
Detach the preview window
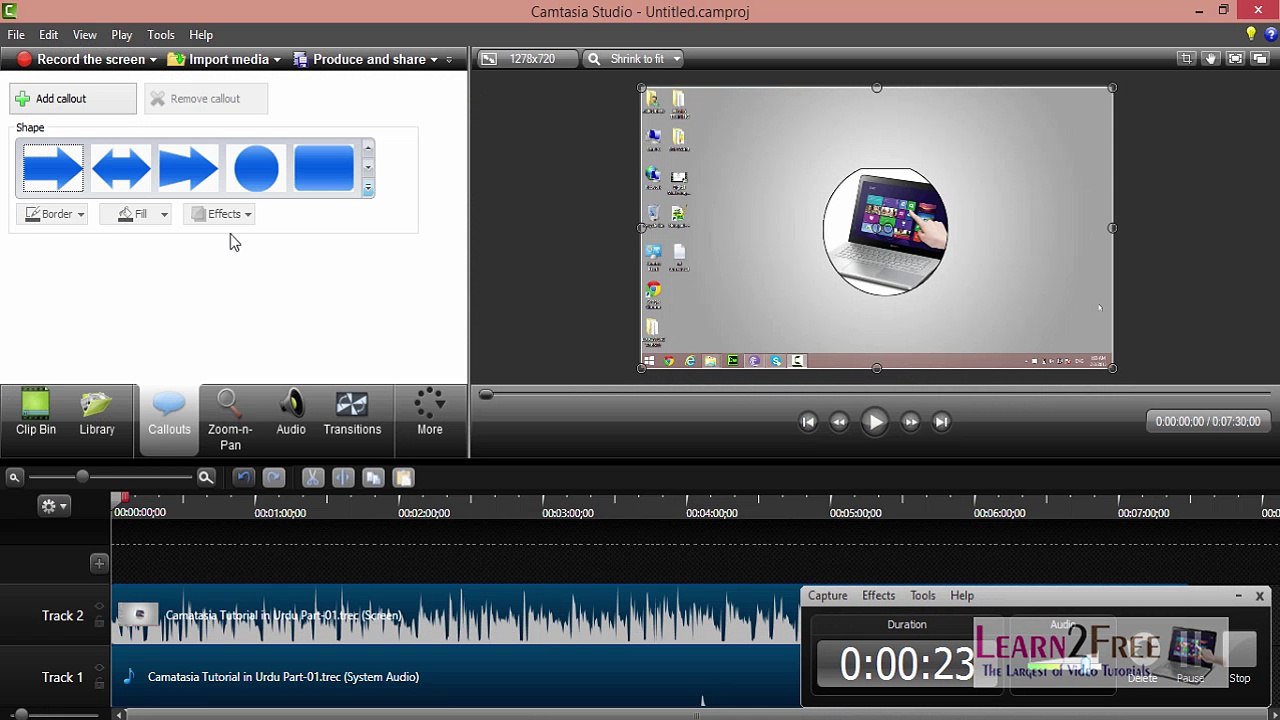[1259, 59]
